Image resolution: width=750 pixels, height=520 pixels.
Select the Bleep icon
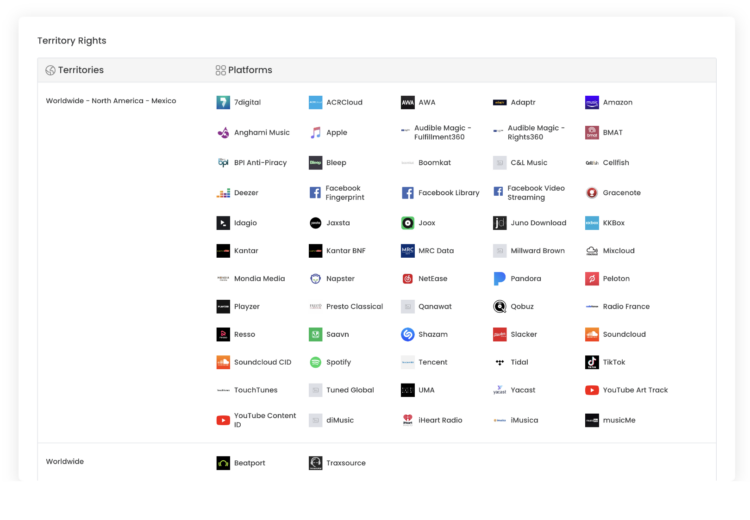pos(315,163)
